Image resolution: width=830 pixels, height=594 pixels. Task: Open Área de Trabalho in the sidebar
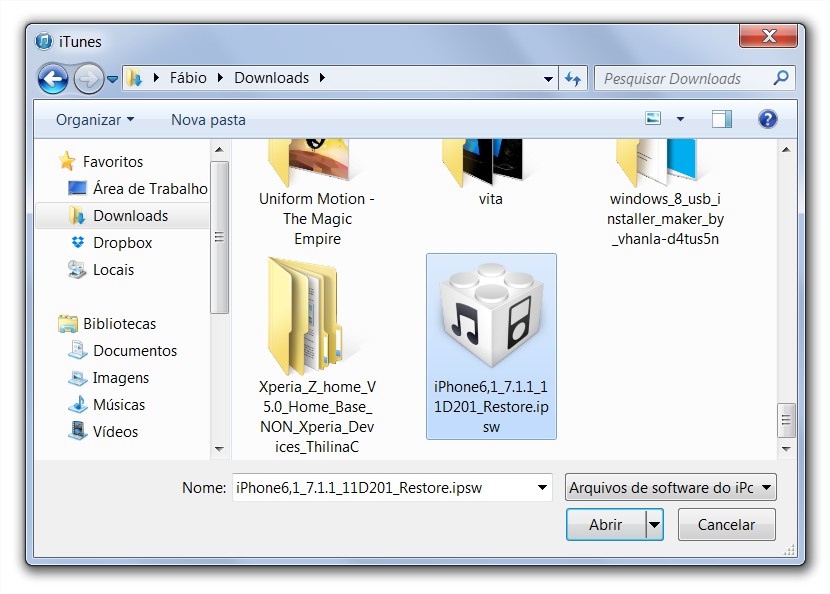(x=150, y=188)
